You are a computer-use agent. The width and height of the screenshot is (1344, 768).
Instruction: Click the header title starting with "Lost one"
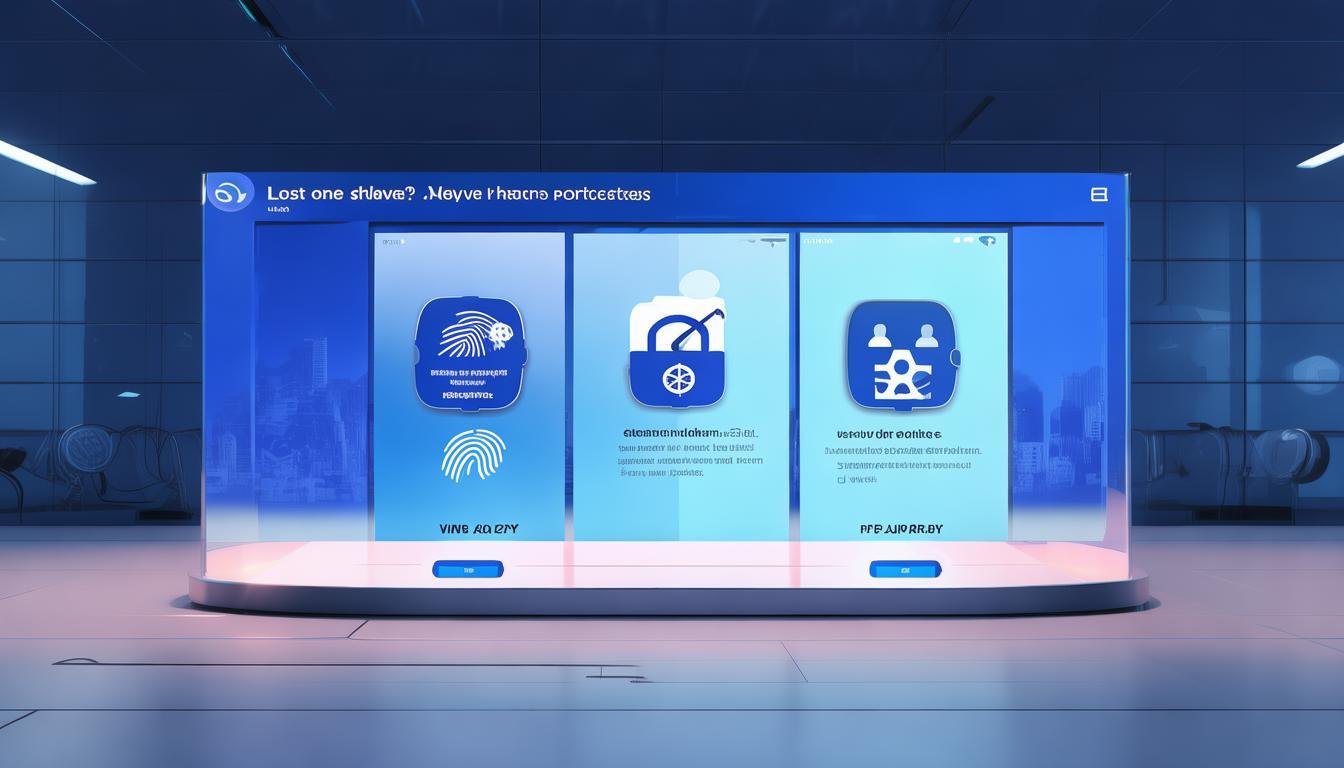click(459, 194)
